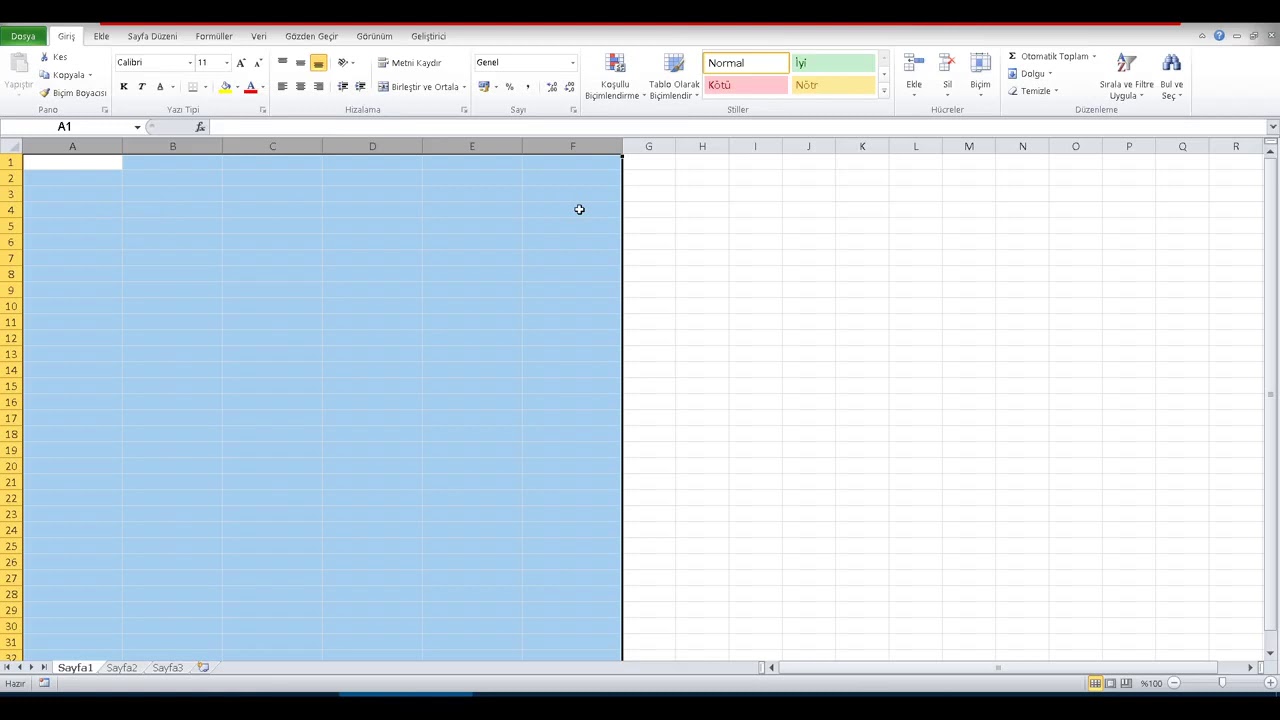Image resolution: width=1280 pixels, height=720 pixels.
Task: Switch to Page Break Preview icon
Action: pyautogui.click(x=1126, y=683)
